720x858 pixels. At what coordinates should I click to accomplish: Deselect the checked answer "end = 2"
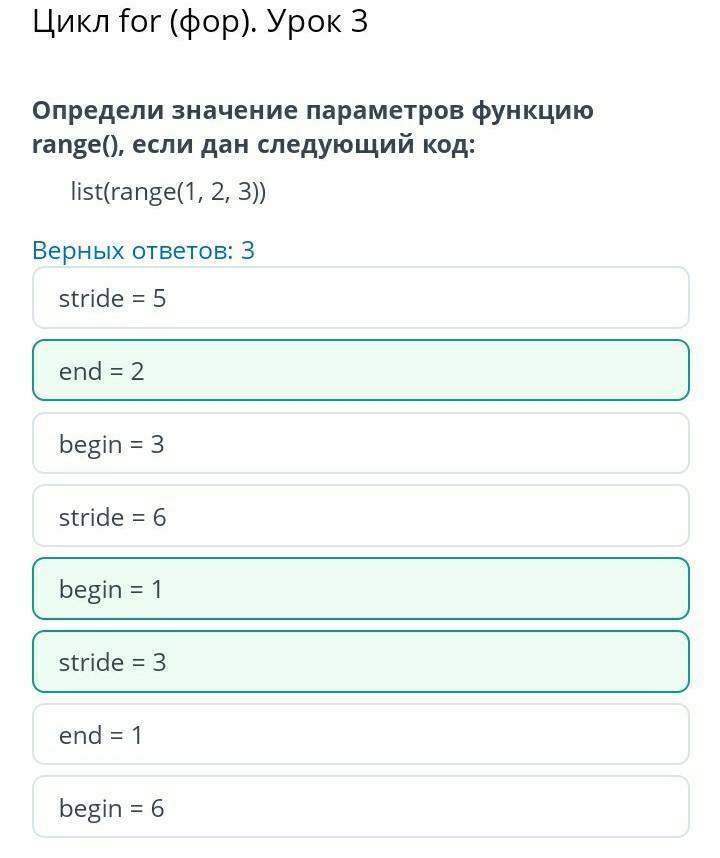click(360, 371)
